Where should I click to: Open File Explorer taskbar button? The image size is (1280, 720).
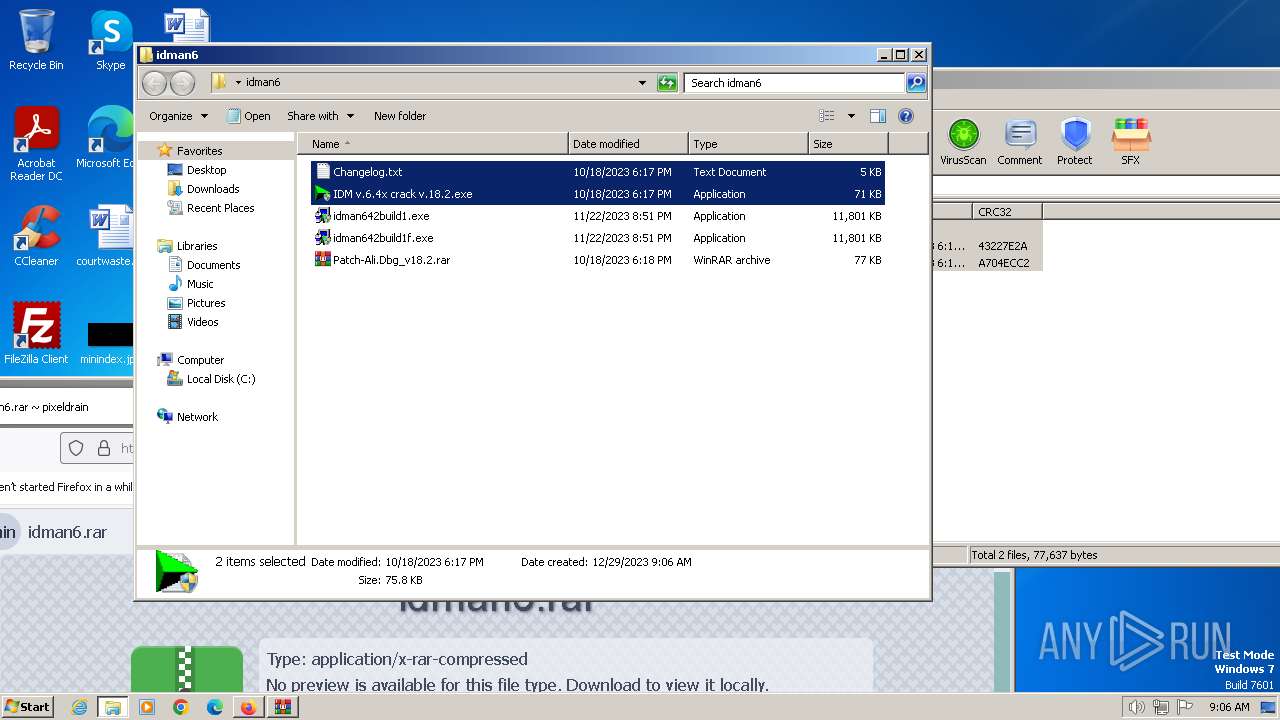click(113, 707)
